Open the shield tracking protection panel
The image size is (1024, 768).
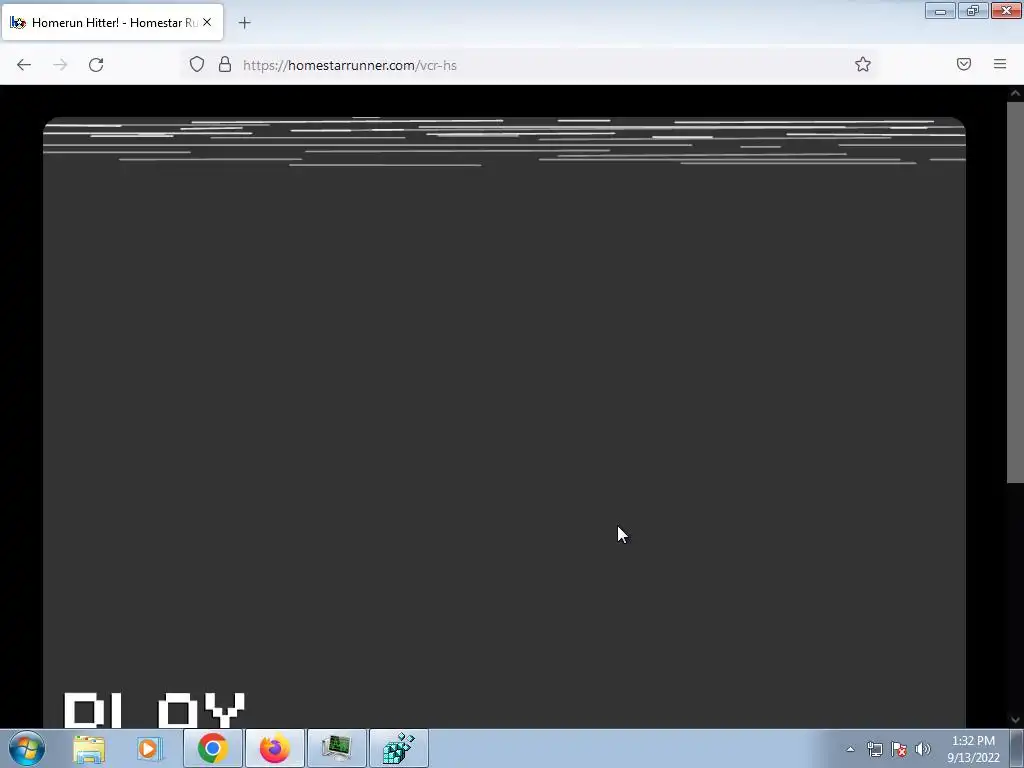tap(197, 64)
